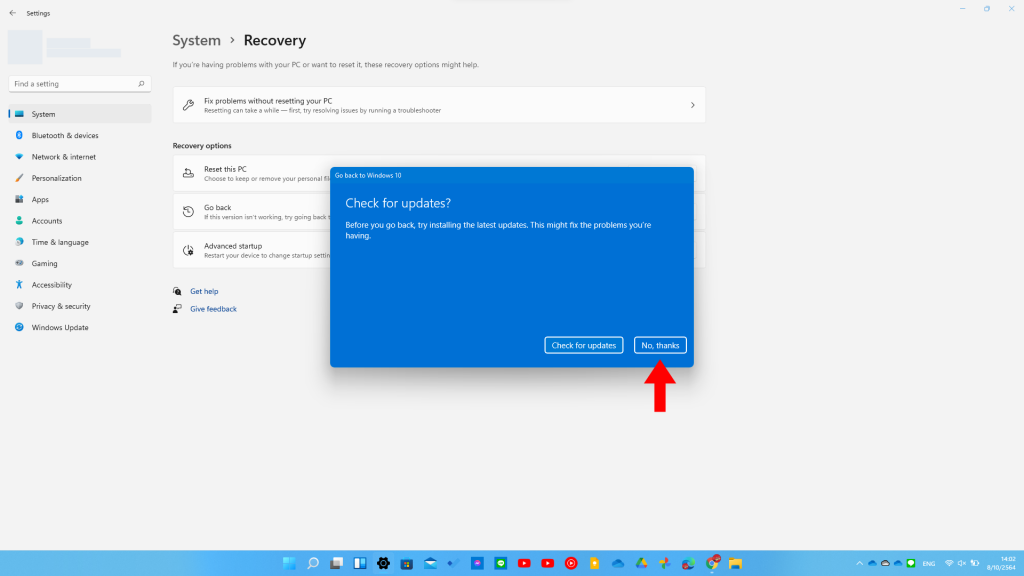Open the Wi-Fi network tray icon

949,563
